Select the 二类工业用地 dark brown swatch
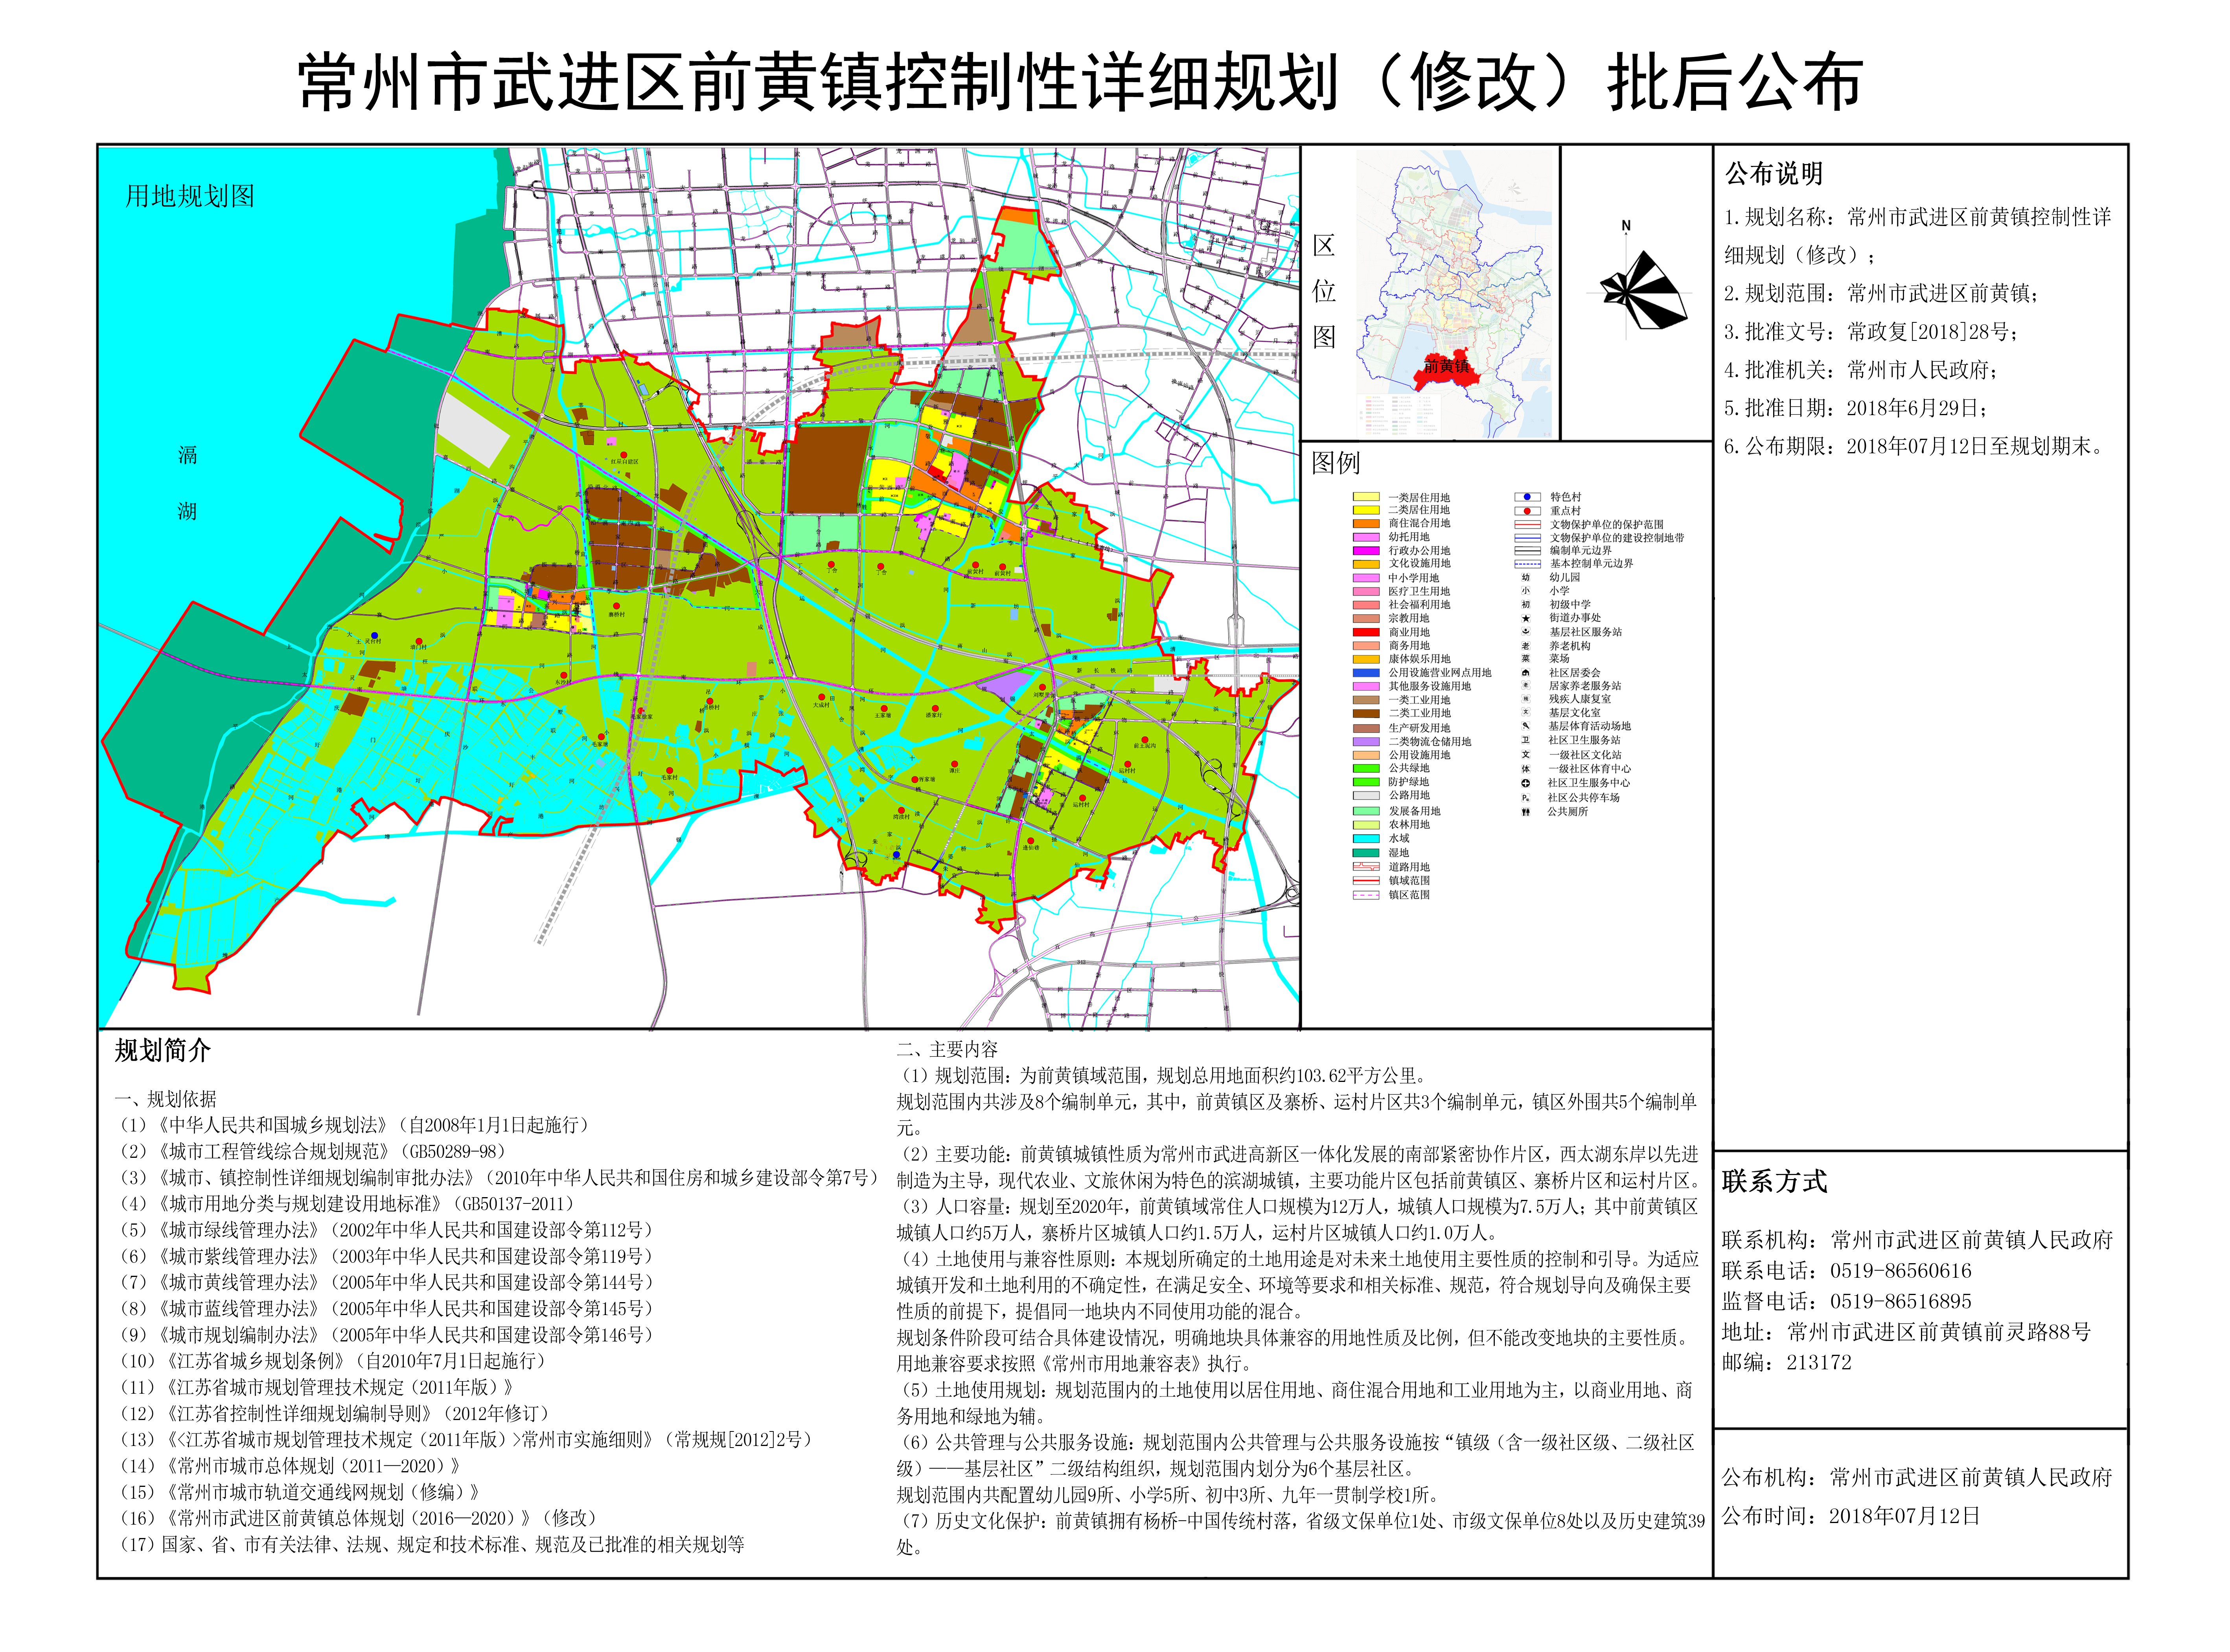 point(1366,714)
